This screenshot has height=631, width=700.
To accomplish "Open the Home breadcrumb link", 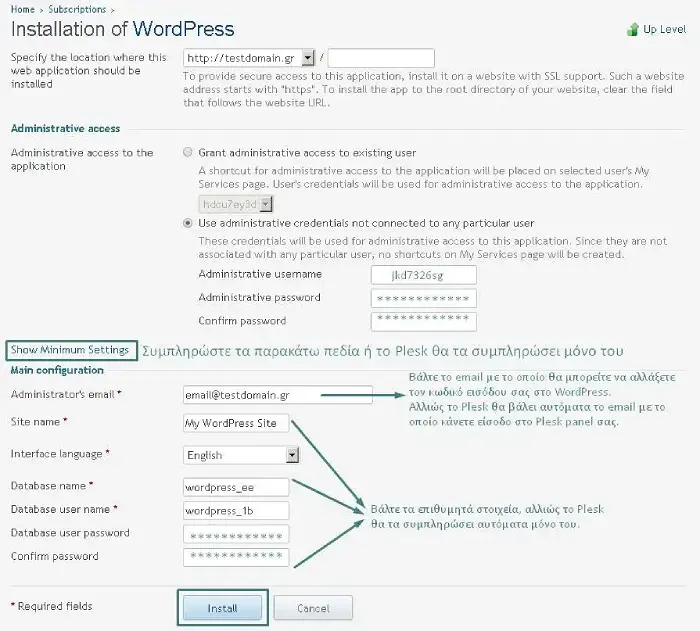I will (22, 9).
